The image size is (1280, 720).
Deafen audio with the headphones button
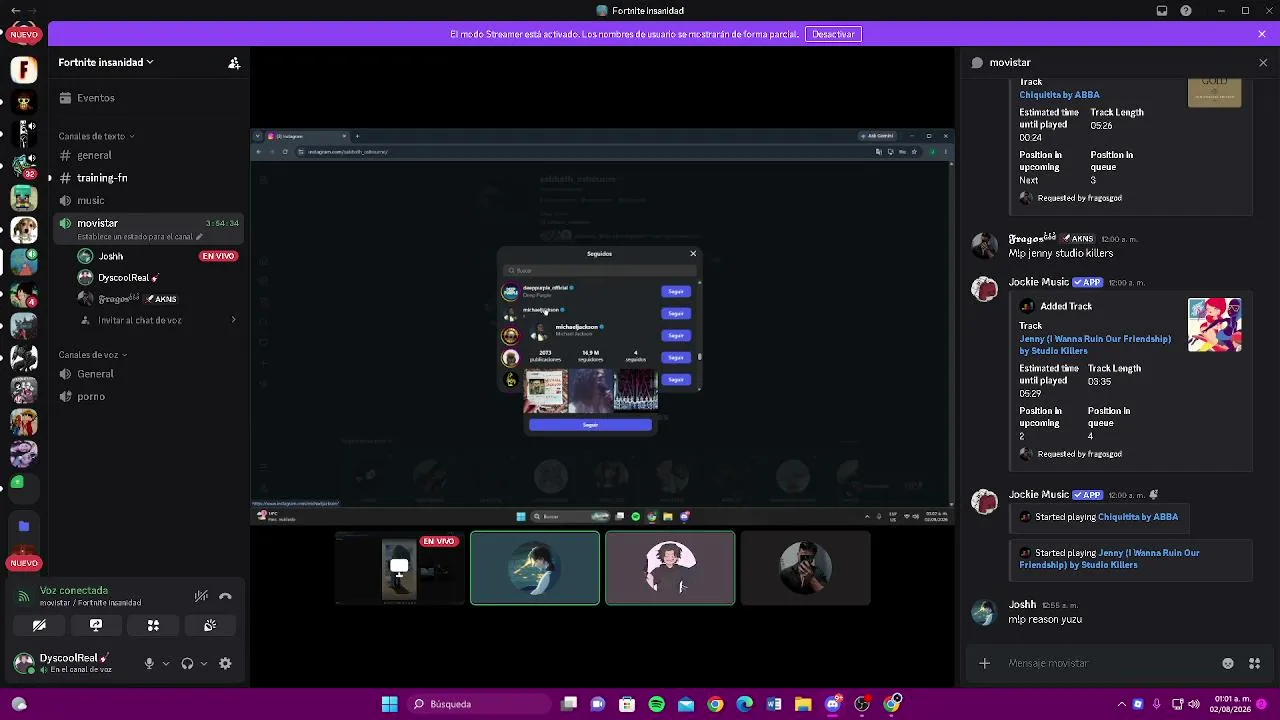(187, 663)
